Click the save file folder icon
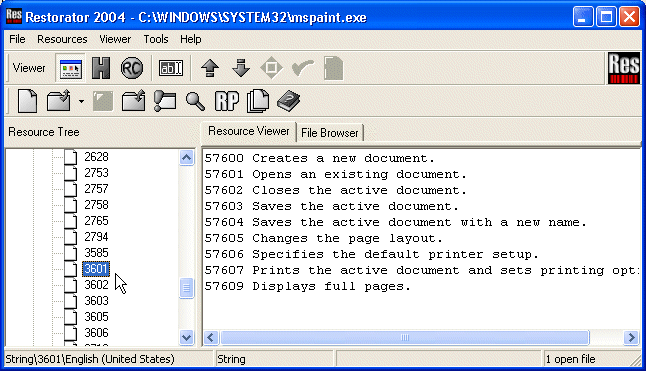 [133, 101]
